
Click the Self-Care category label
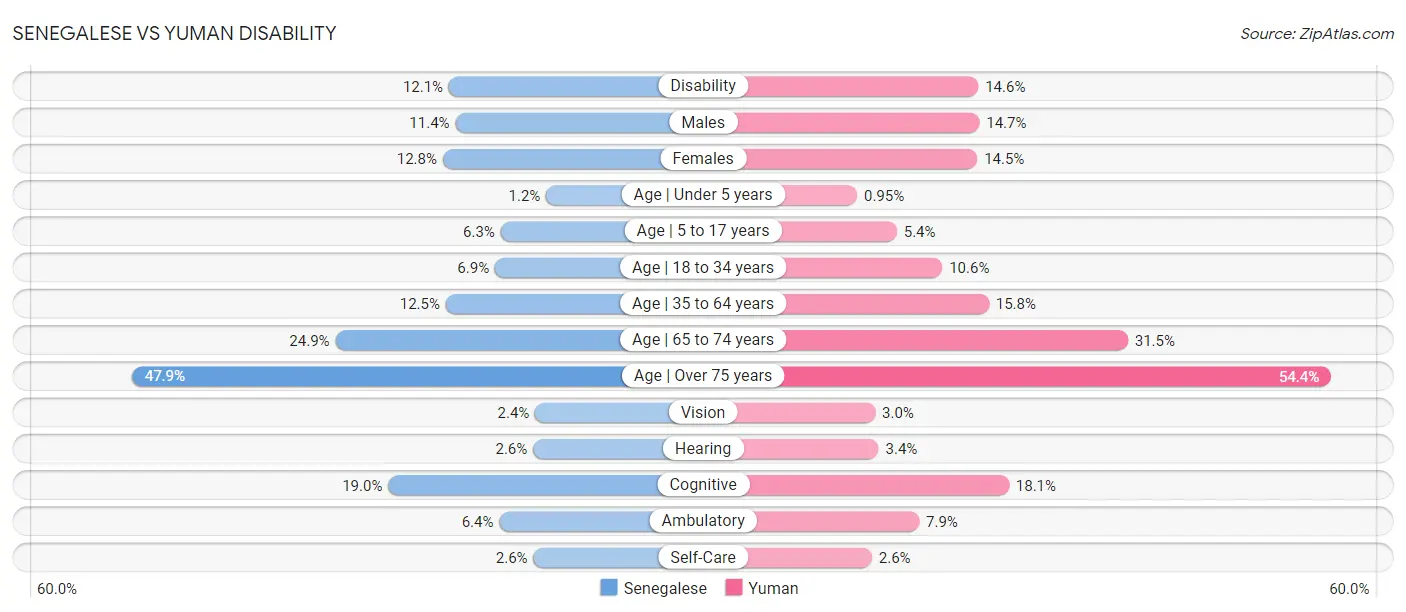click(x=703, y=557)
